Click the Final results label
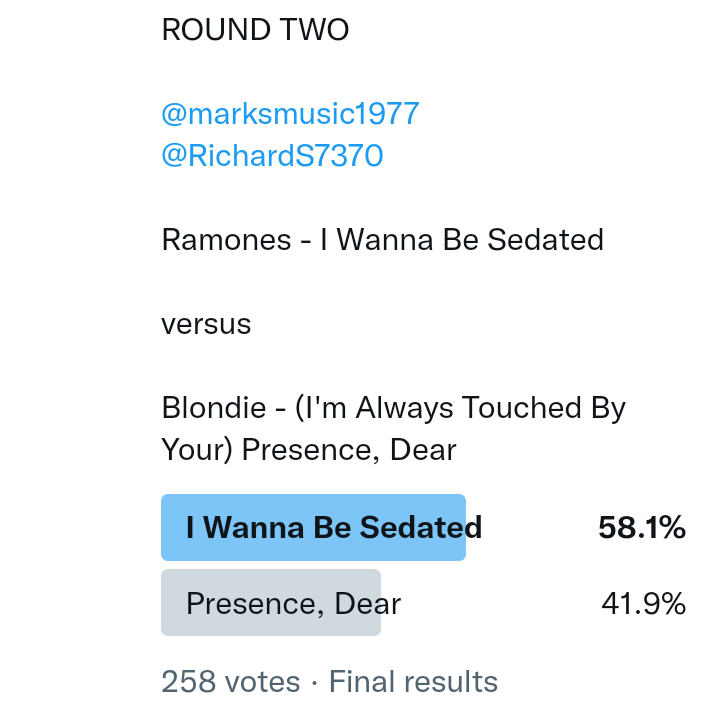This screenshot has height=711, width=720. [x=413, y=682]
